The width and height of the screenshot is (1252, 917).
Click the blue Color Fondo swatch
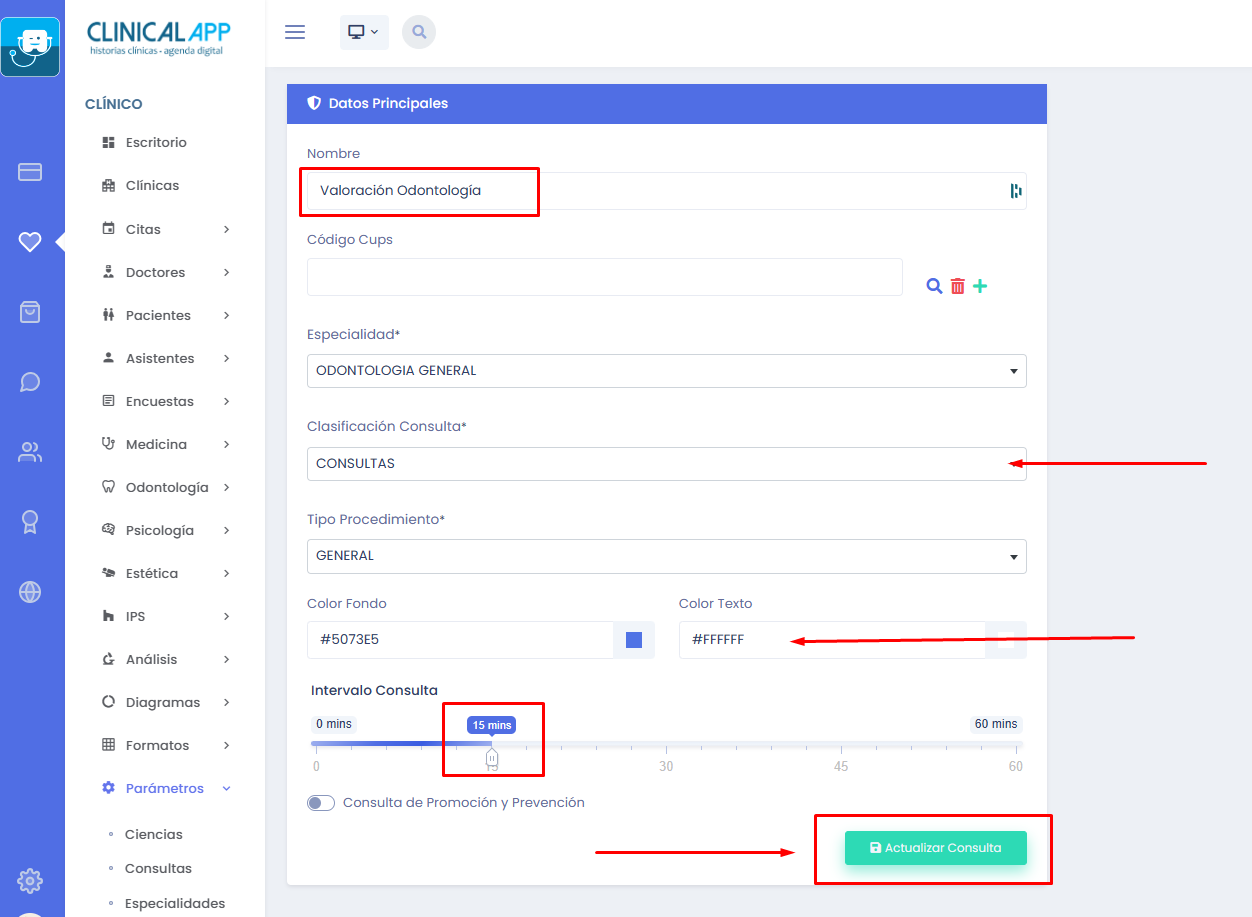point(634,640)
